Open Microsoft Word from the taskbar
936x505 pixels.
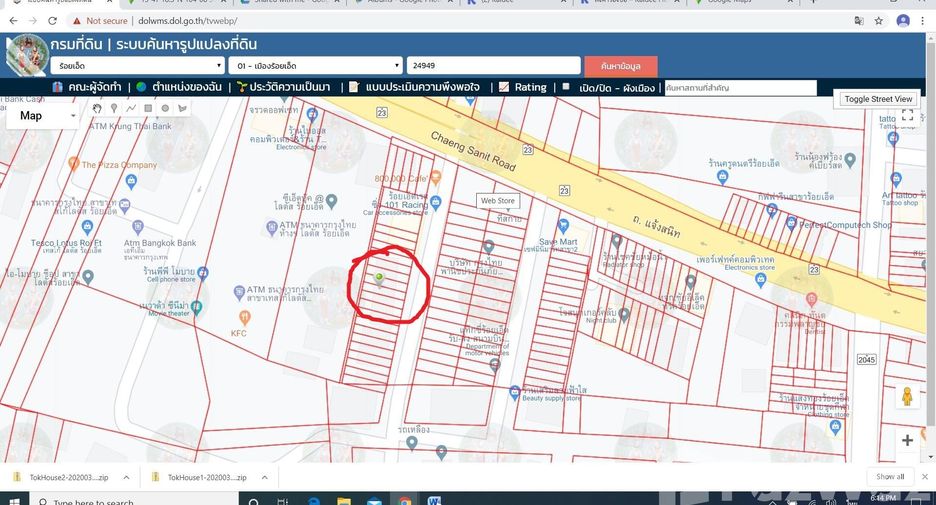coord(434,500)
